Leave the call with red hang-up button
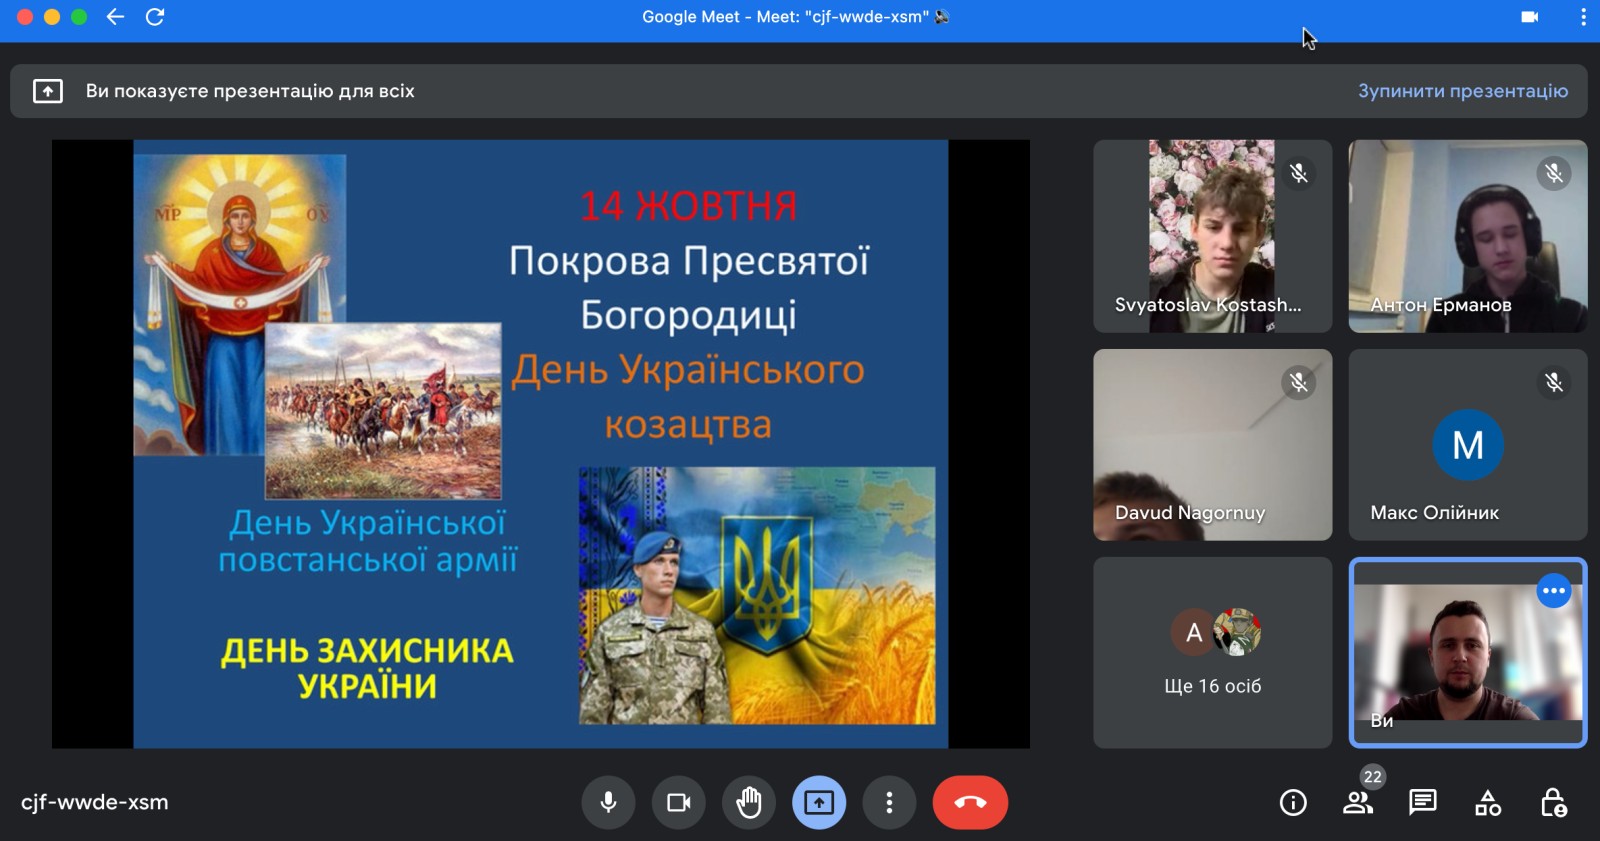 970,802
